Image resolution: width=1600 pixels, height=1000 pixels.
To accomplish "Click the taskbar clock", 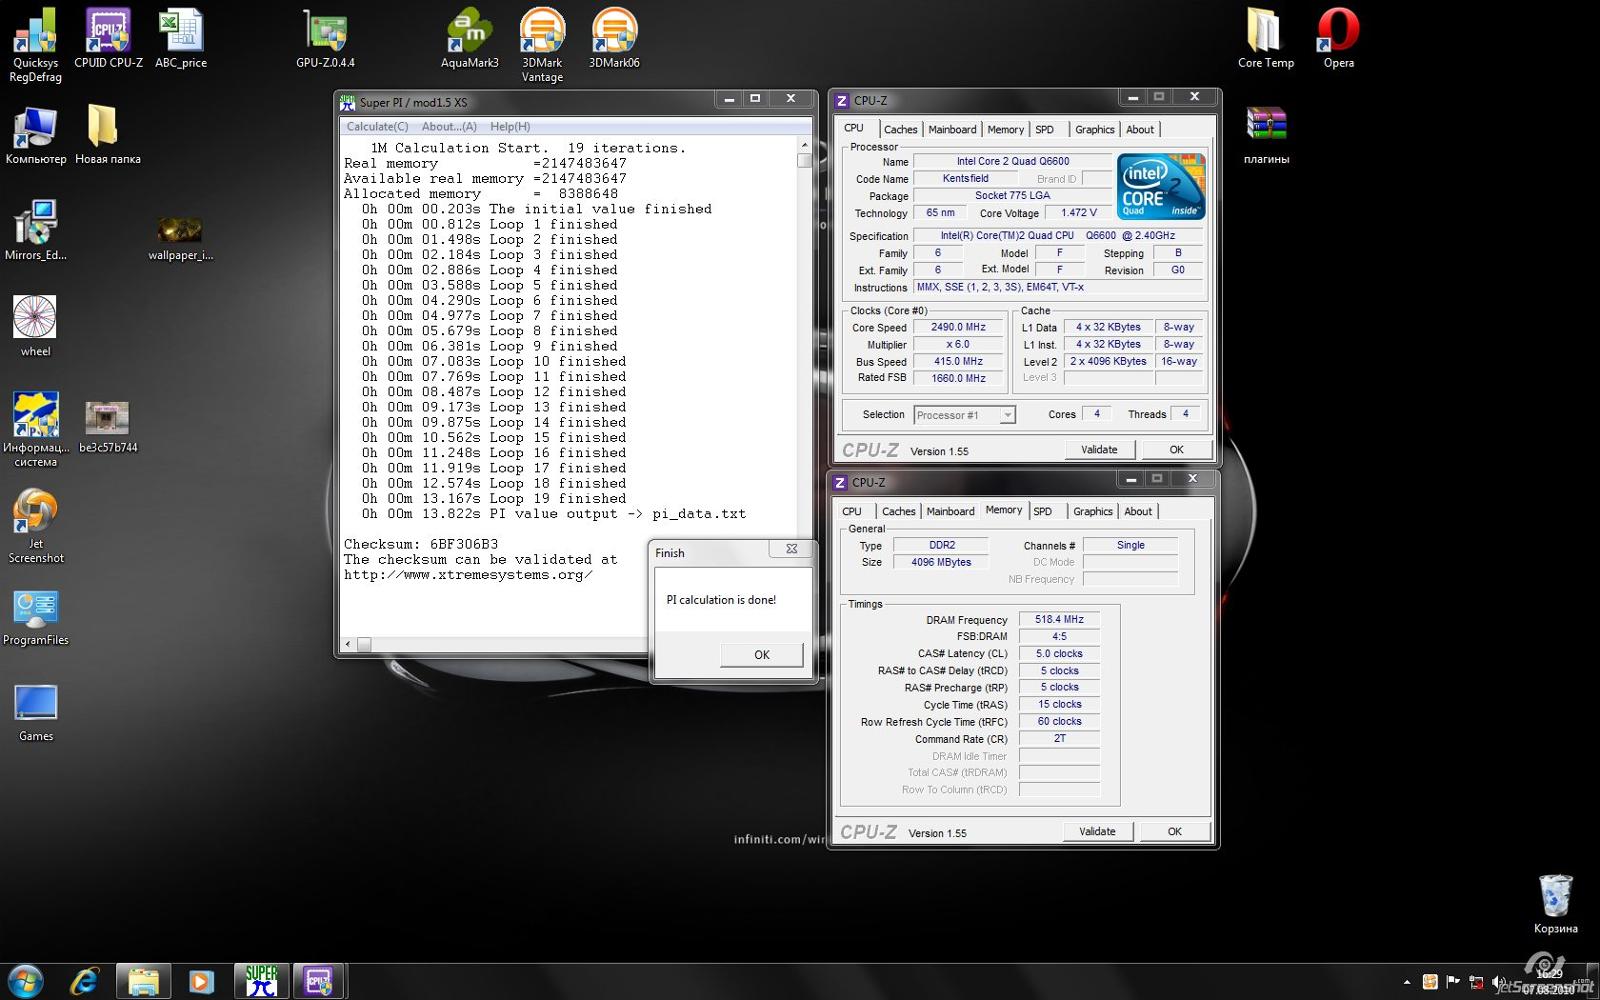I will (1550, 981).
